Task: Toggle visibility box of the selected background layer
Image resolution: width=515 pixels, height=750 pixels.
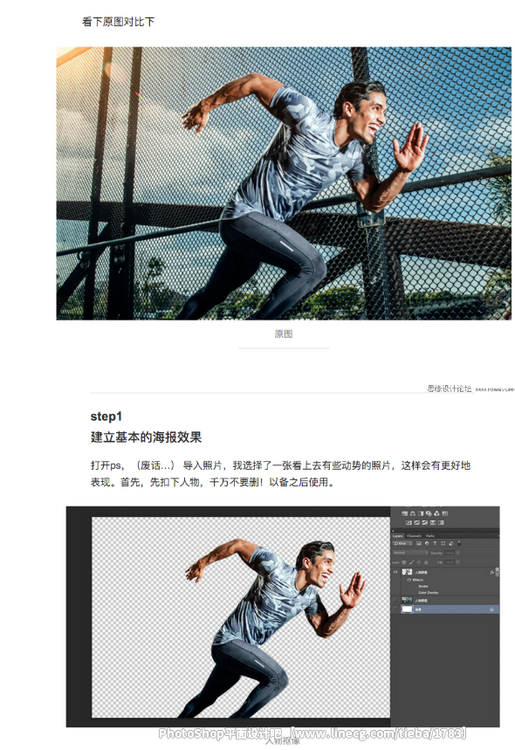Action: coord(395,609)
